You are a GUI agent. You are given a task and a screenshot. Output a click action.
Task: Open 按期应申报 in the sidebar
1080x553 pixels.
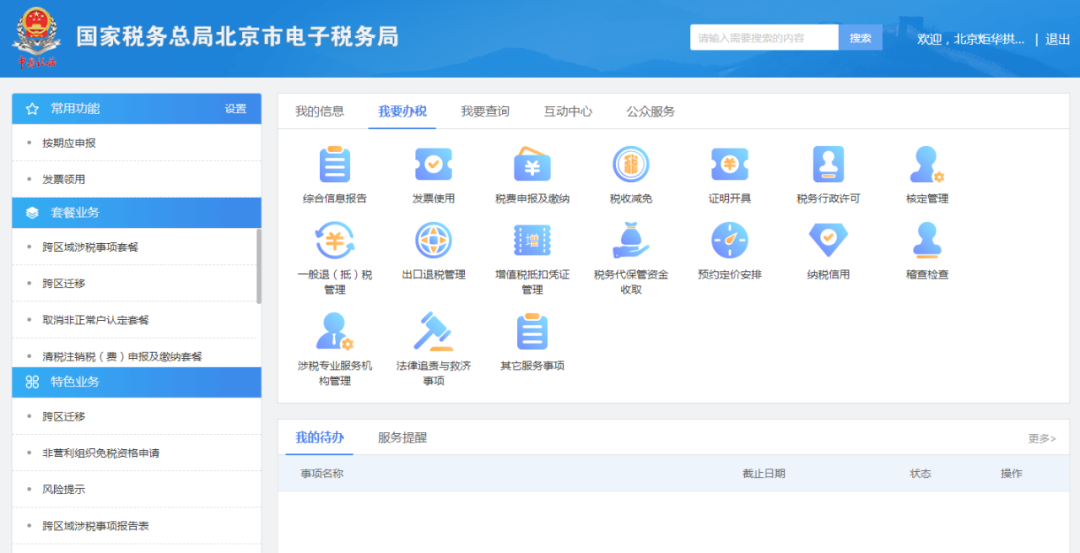[x=69, y=143]
